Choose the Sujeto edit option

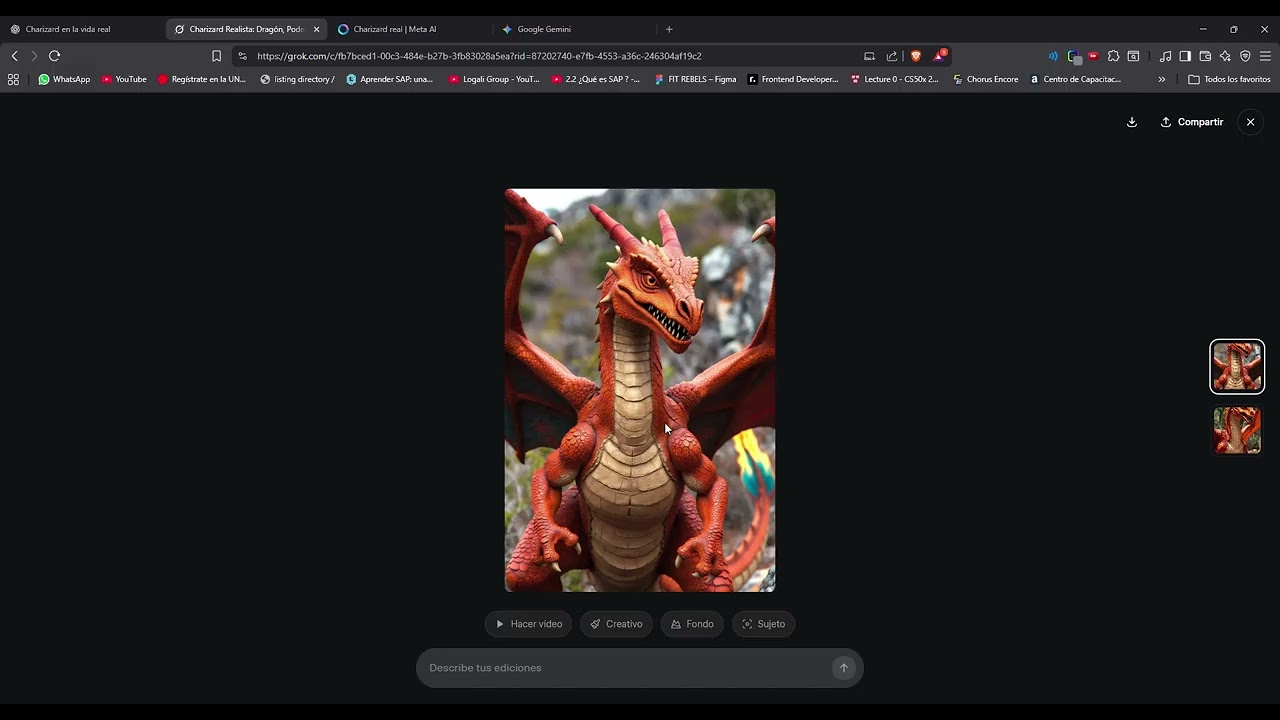[x=763, y=624]
